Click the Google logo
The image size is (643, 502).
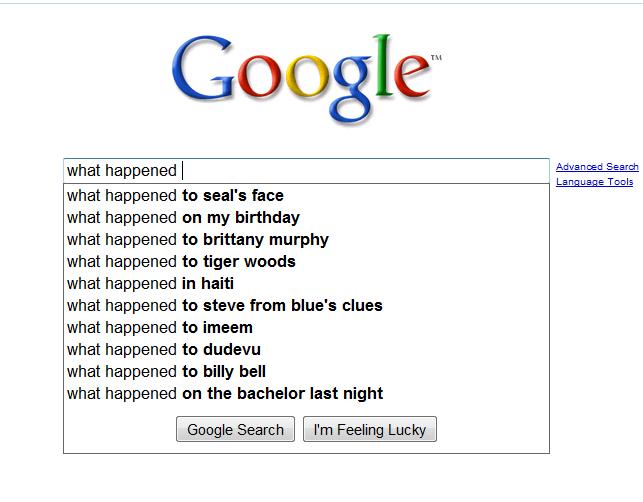click(x=307, y=79)
